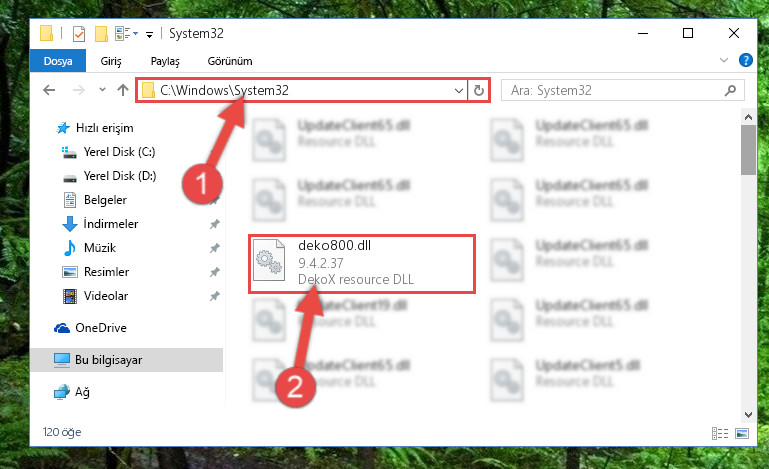This screenshot has height=469, width=769.
Task: Click the Back navigation arrow
Action: pos(49,90)
